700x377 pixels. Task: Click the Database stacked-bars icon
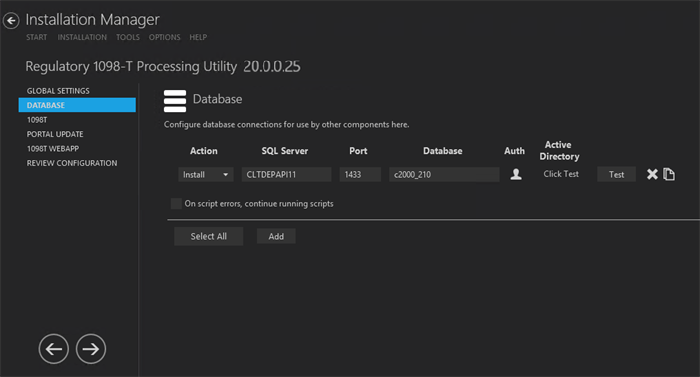point(175,101)
